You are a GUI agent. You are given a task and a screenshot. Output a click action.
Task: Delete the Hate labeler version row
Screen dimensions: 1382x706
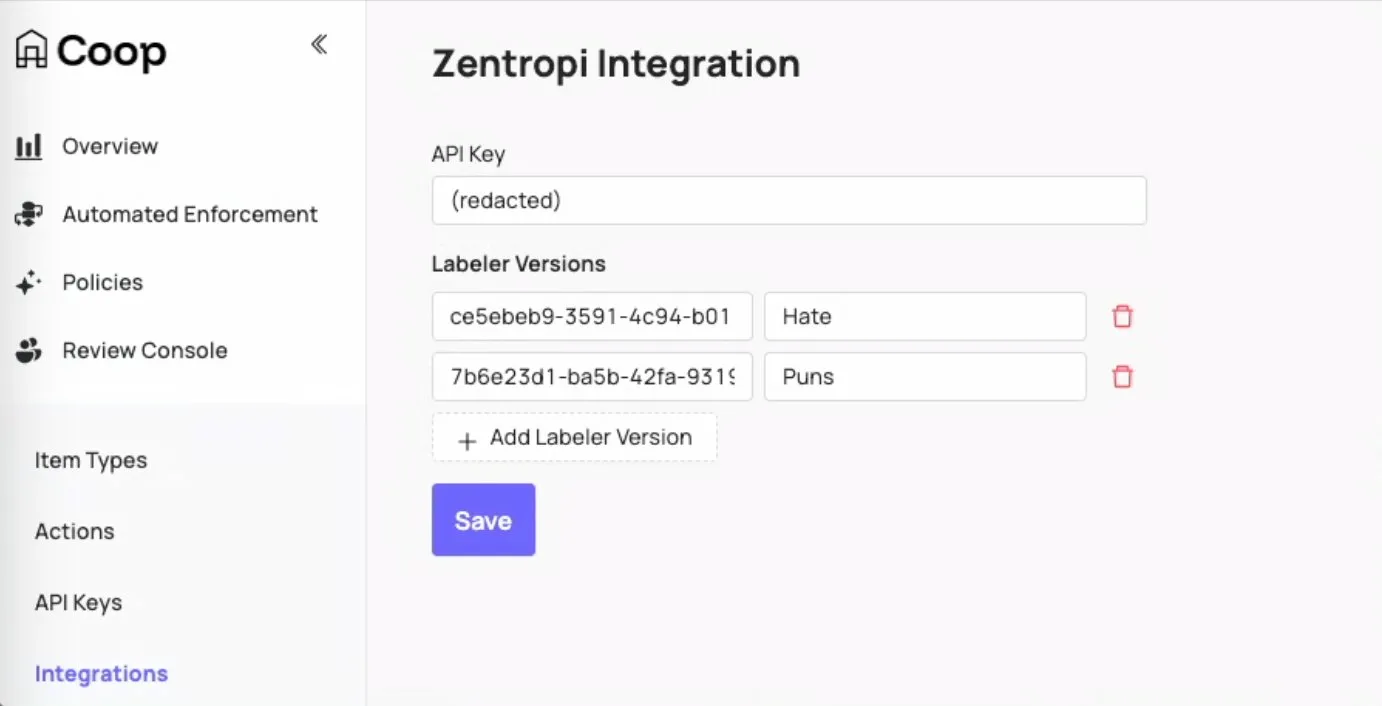(x=1123, y=317)
